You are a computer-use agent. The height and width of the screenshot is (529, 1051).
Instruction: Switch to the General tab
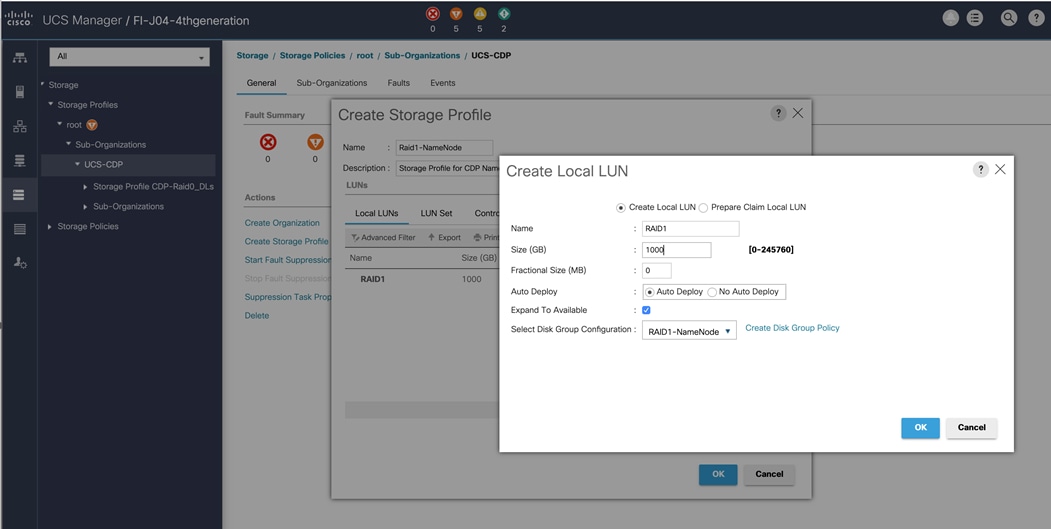(261, 83)
